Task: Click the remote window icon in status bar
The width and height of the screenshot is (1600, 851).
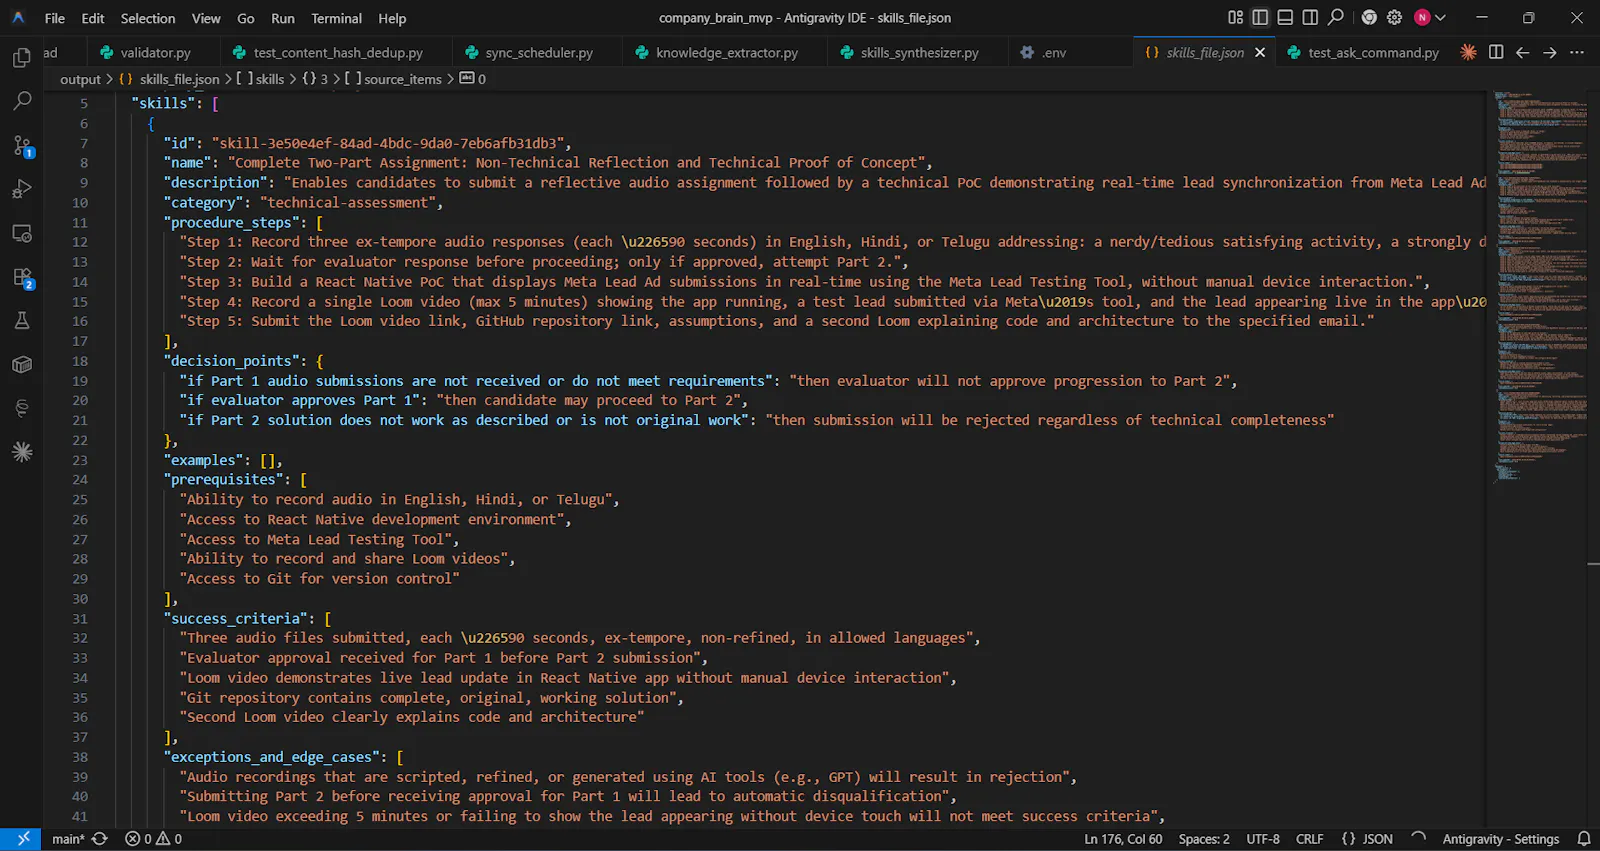Action: (x=21, y=839)
